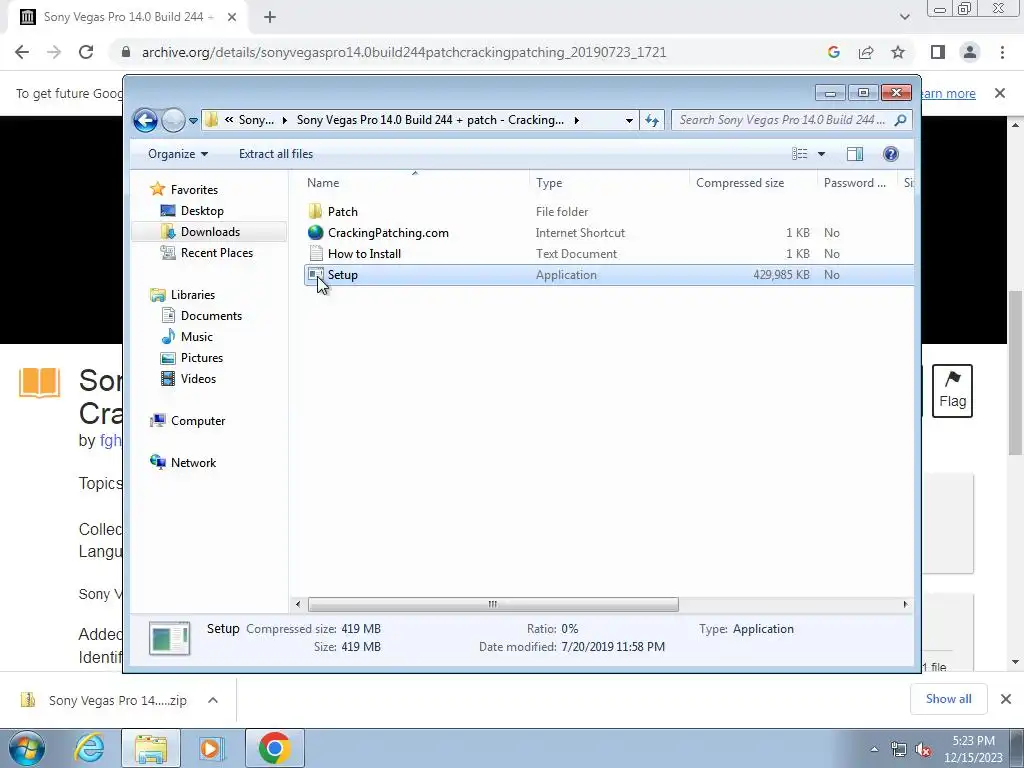Viewport: 1024px width, 768px height.
Task: Open the Documents library
Action: coord(211,315)
